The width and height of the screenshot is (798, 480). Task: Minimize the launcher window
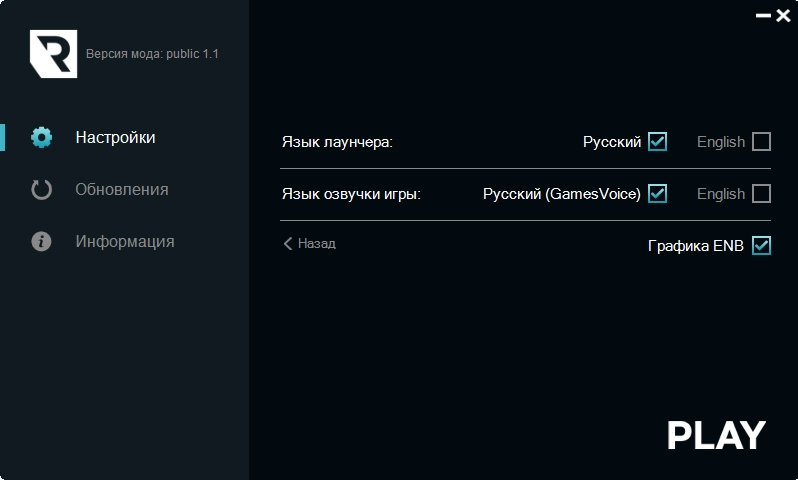[x=764, y=16]
